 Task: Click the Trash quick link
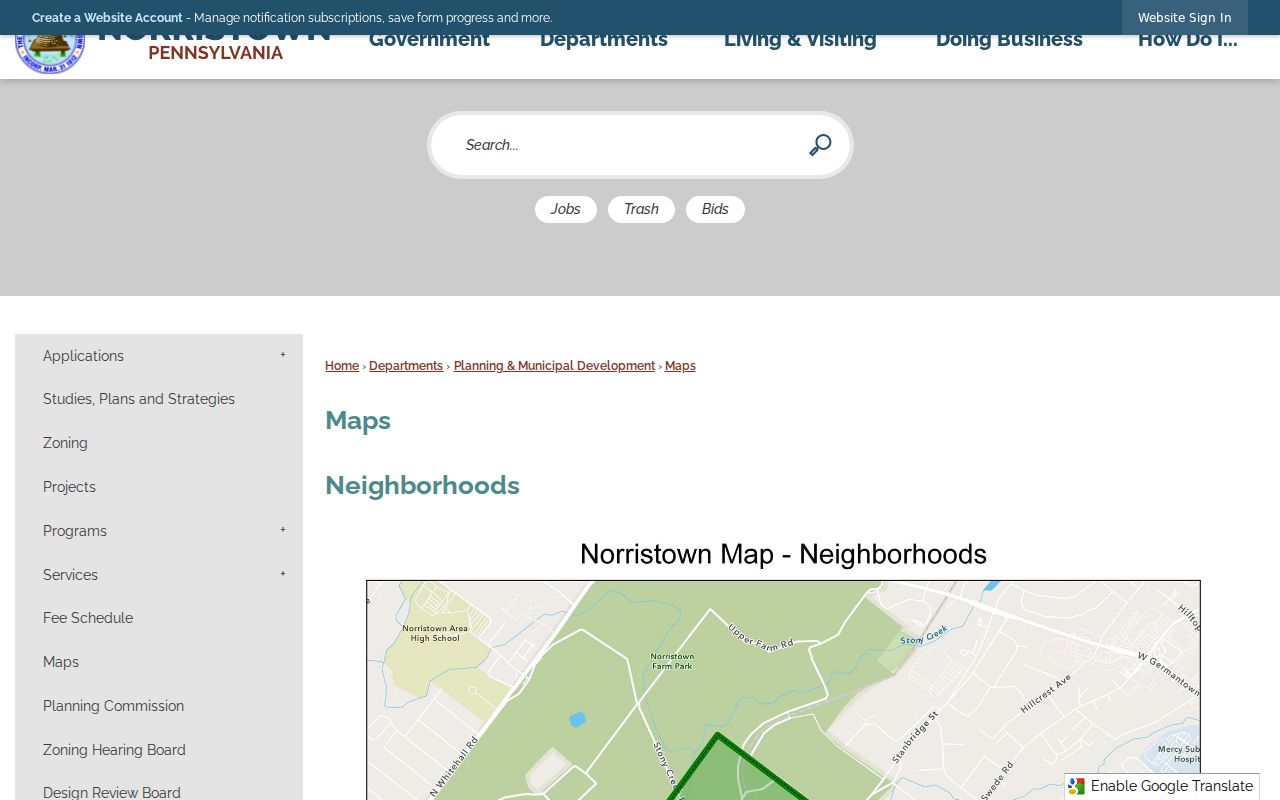(641, 209)
